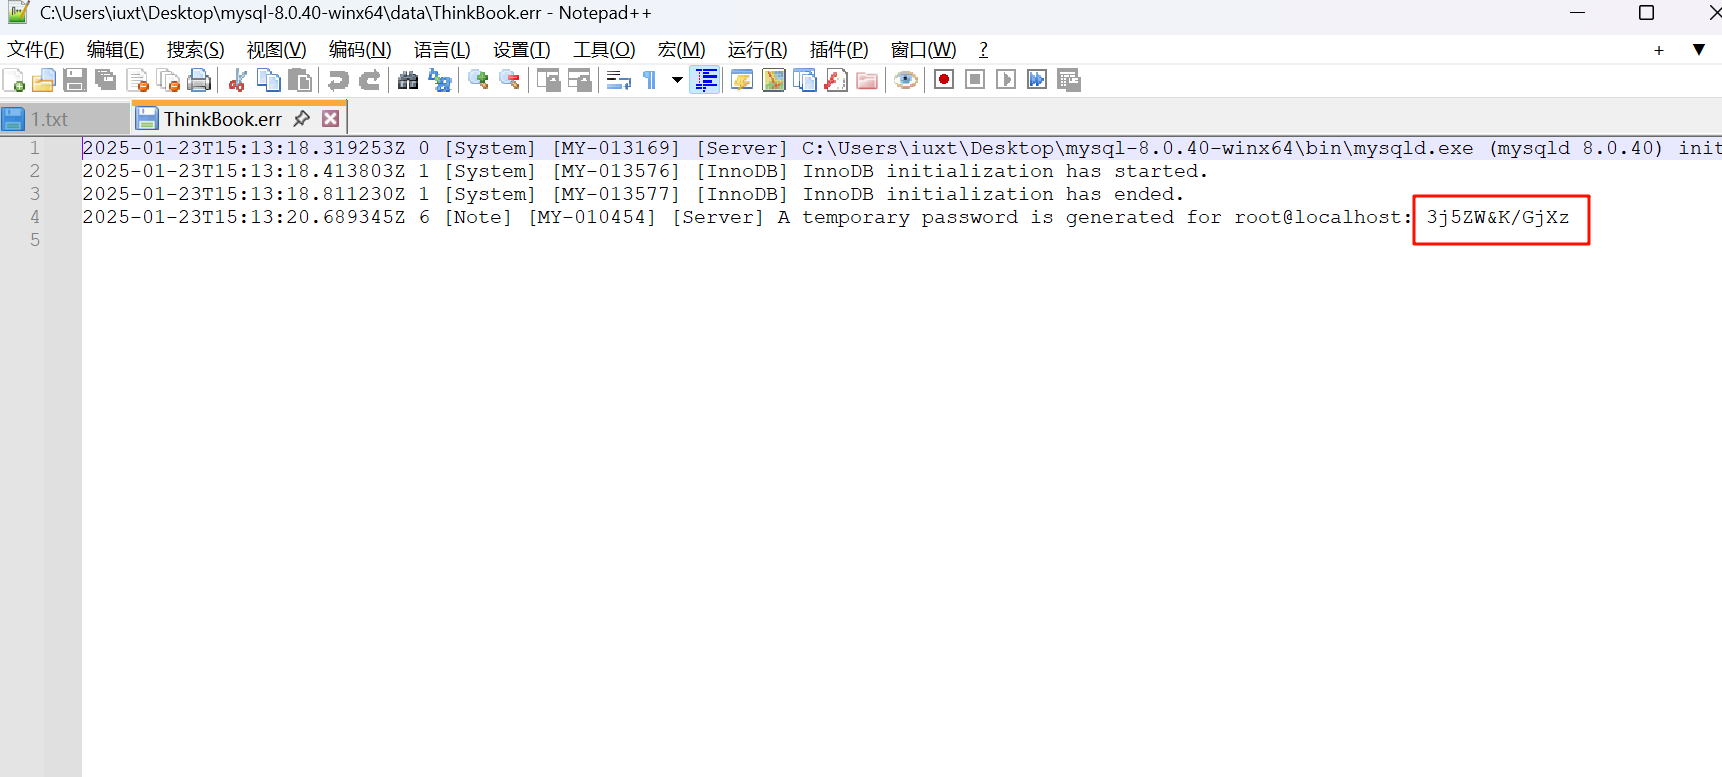Image resolution: width=1722 pixels, height=777 pixels.
Task: Open Folder as Workspace panel
Action: pyautogui.click(x=867, y=81)
